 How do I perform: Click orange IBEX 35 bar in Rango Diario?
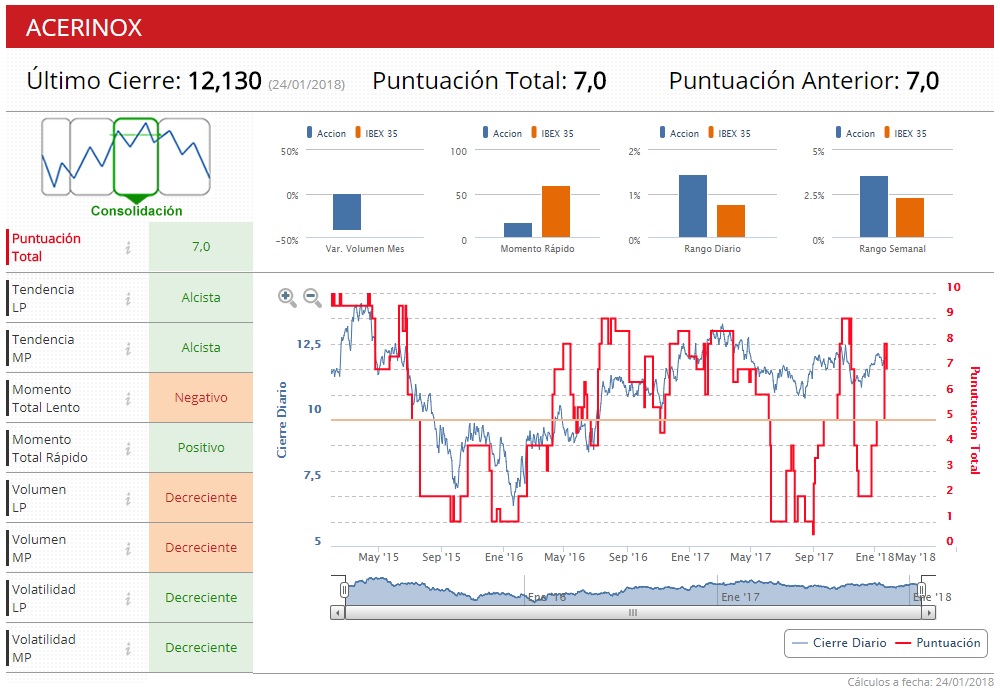pos(731,221)
